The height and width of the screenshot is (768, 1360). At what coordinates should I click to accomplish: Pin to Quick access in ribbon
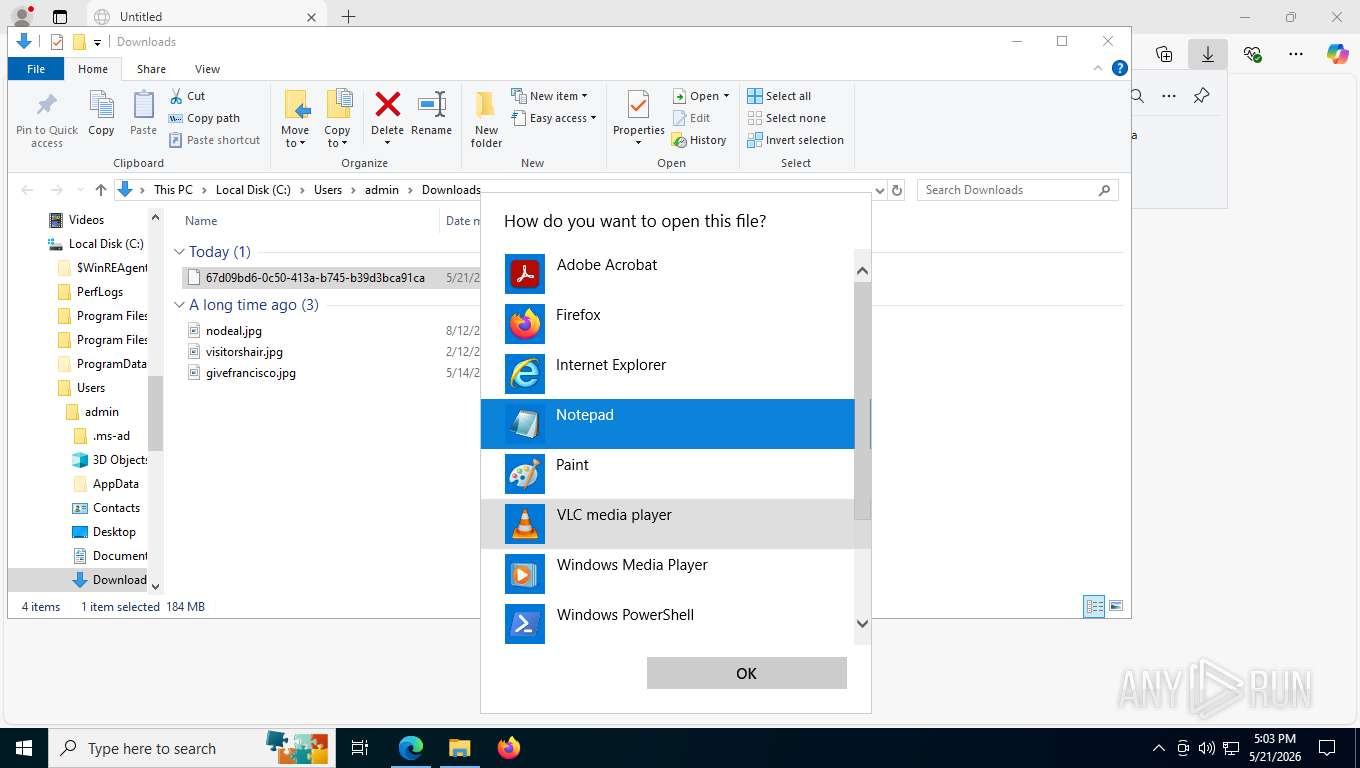click(47, 120)
